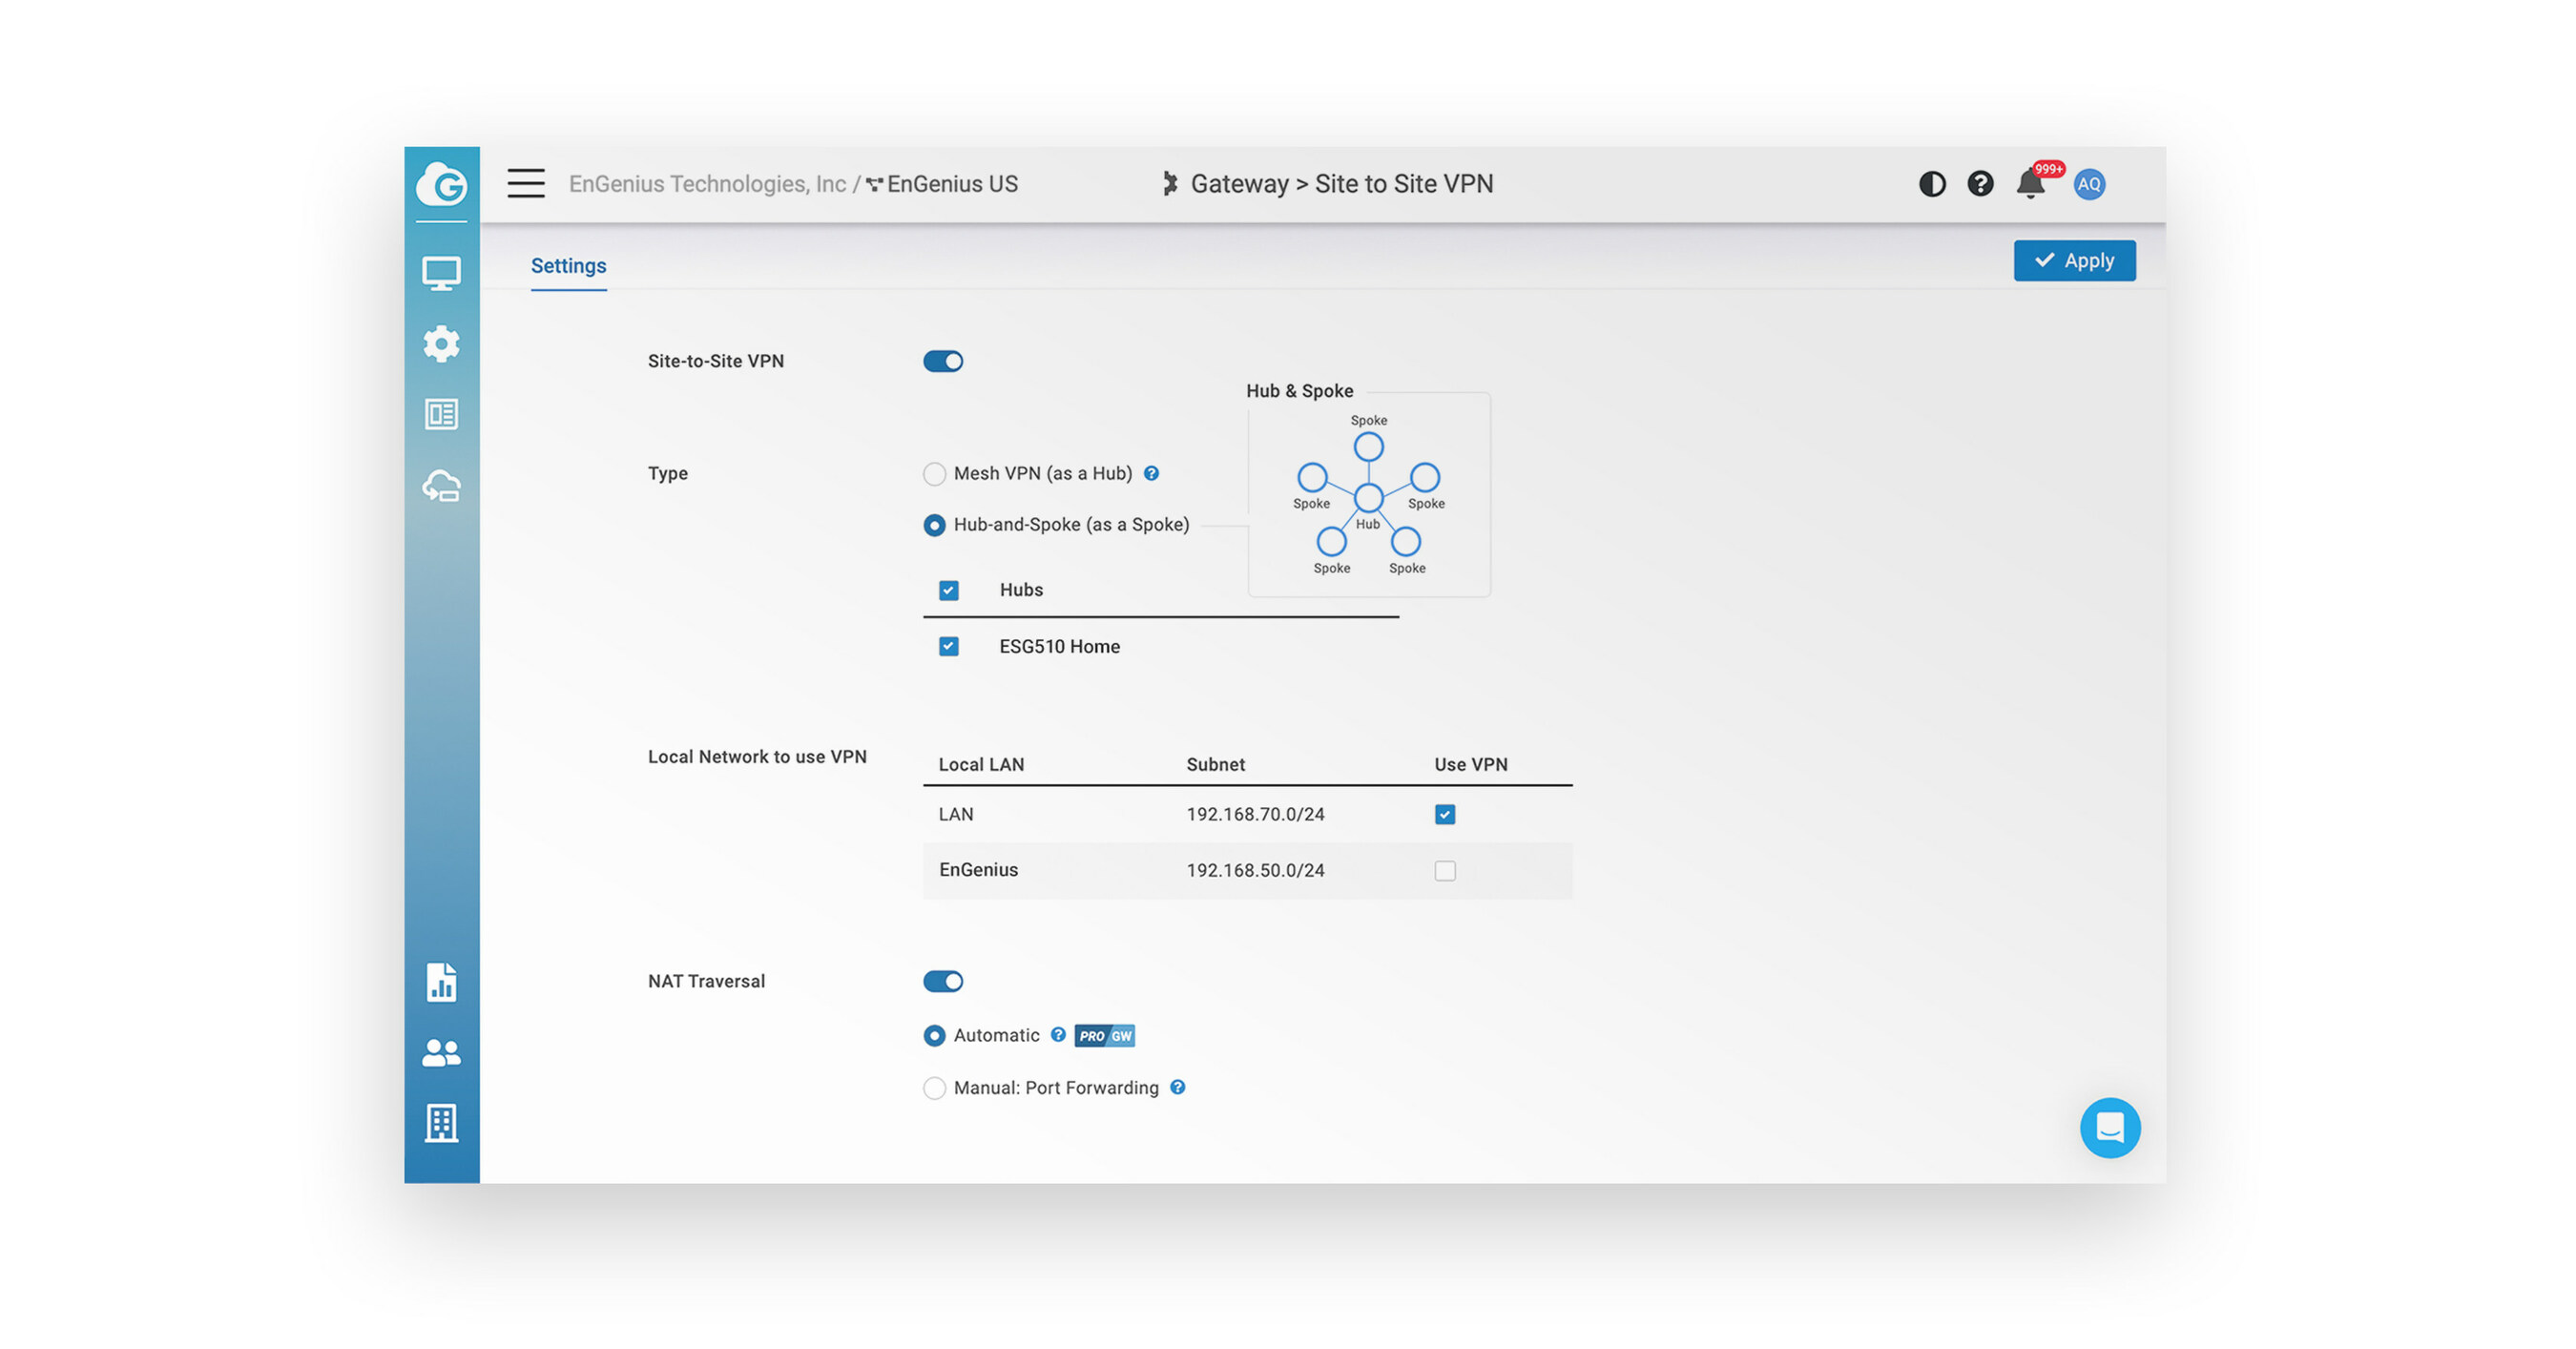The height and width of the screenshot is (1349, 2576).
Task: Enable Use VPN for the EnGenius subnet
Action: [1444, 870]
